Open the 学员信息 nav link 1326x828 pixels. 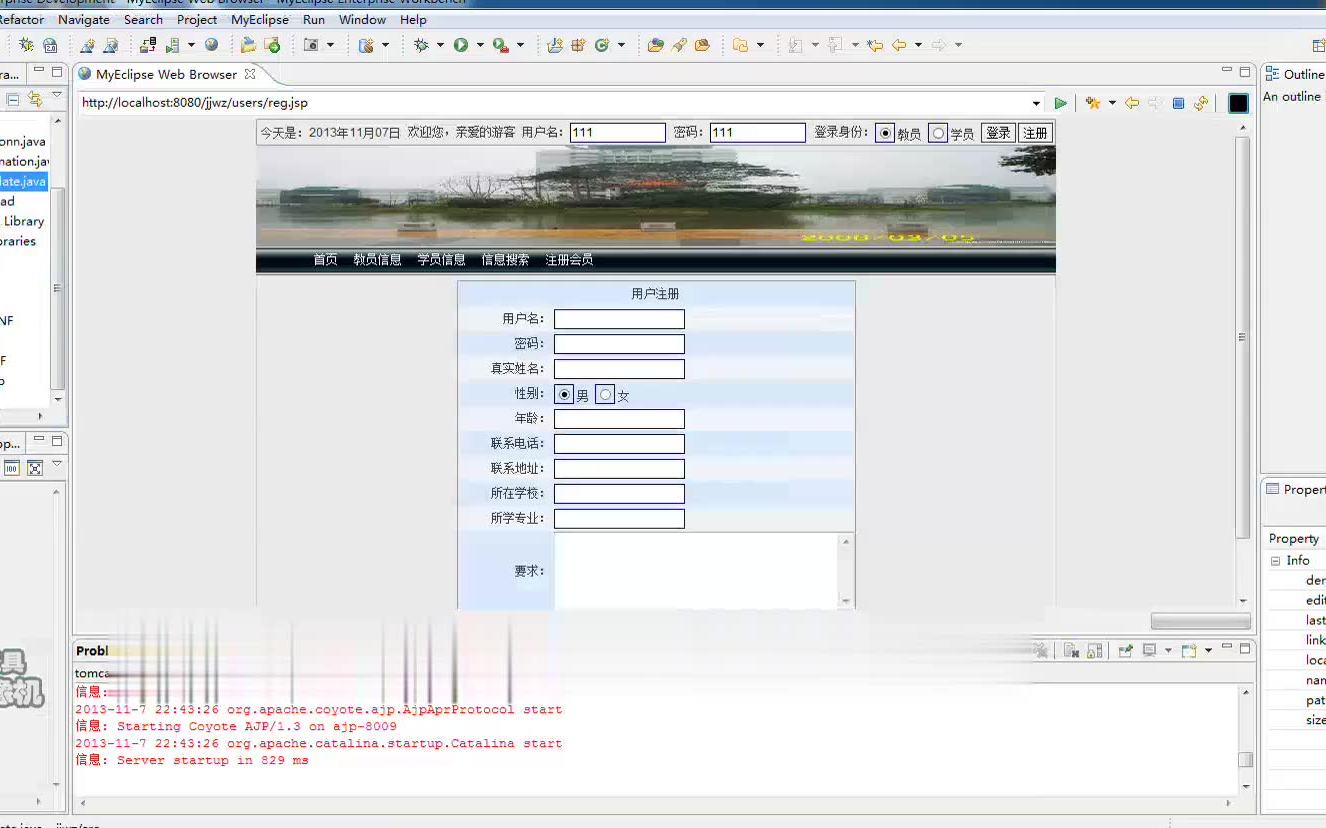(441, 260)
